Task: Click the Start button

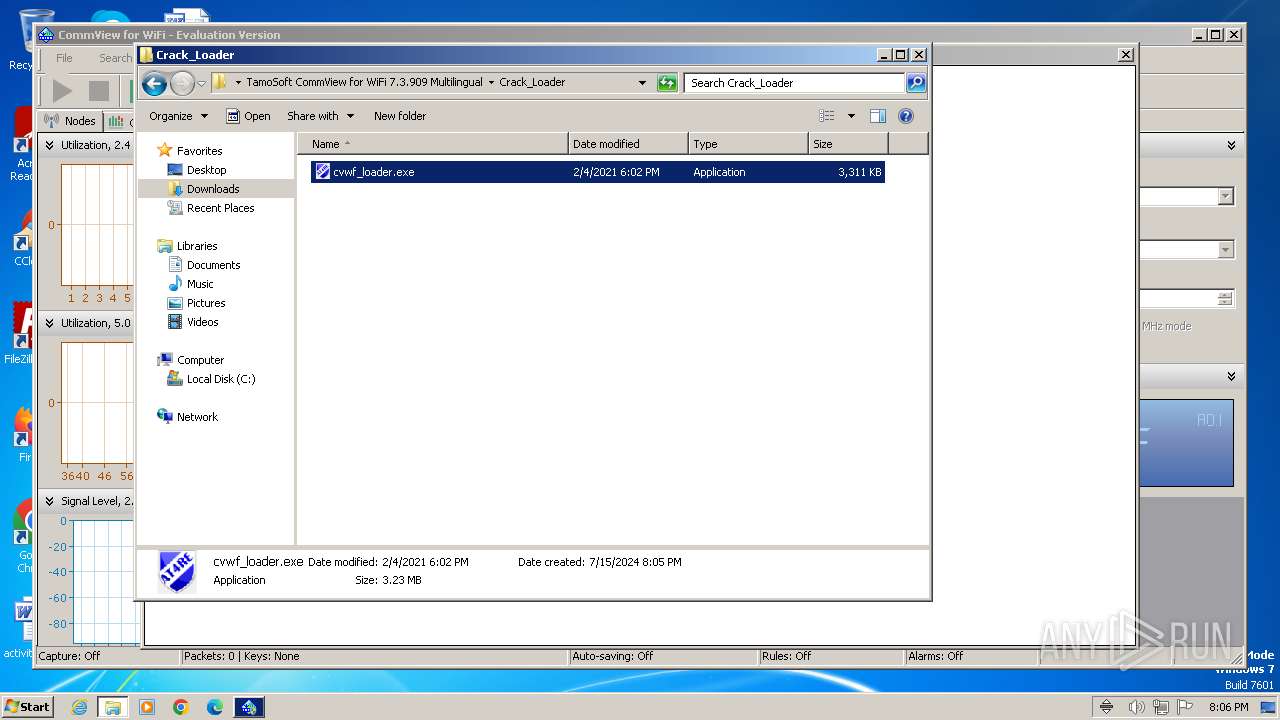Action: pyautogui.click(x=27, y=706)
